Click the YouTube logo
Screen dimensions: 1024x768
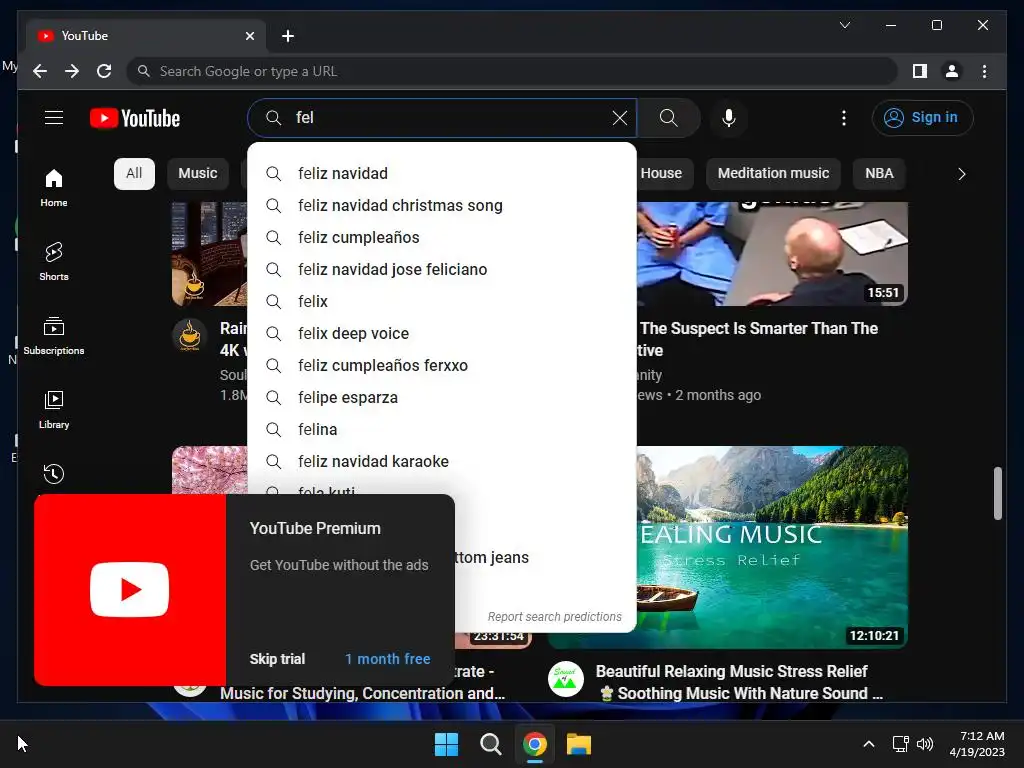click(x=135, y=118)
